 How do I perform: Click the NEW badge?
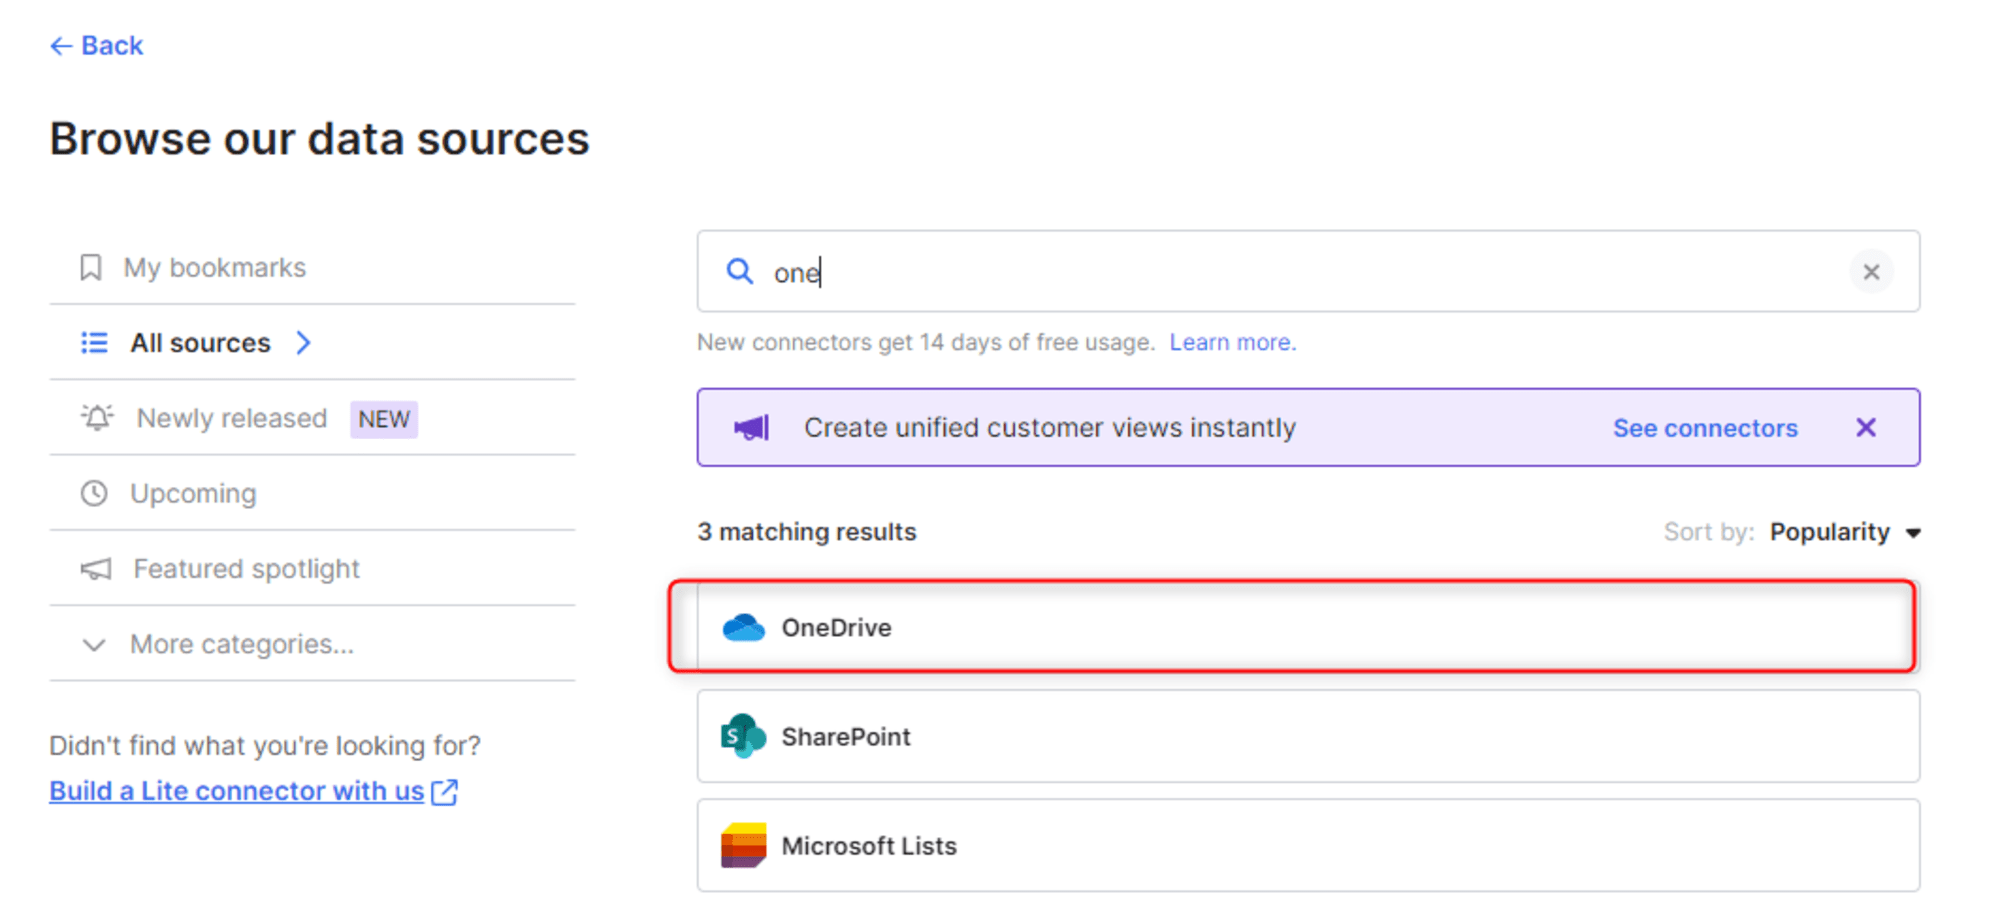click(384, 419)
